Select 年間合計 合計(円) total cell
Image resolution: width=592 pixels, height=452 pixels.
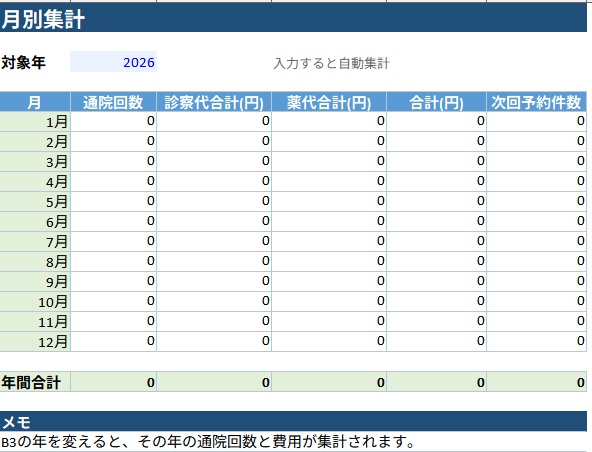[x=436, y=382]
